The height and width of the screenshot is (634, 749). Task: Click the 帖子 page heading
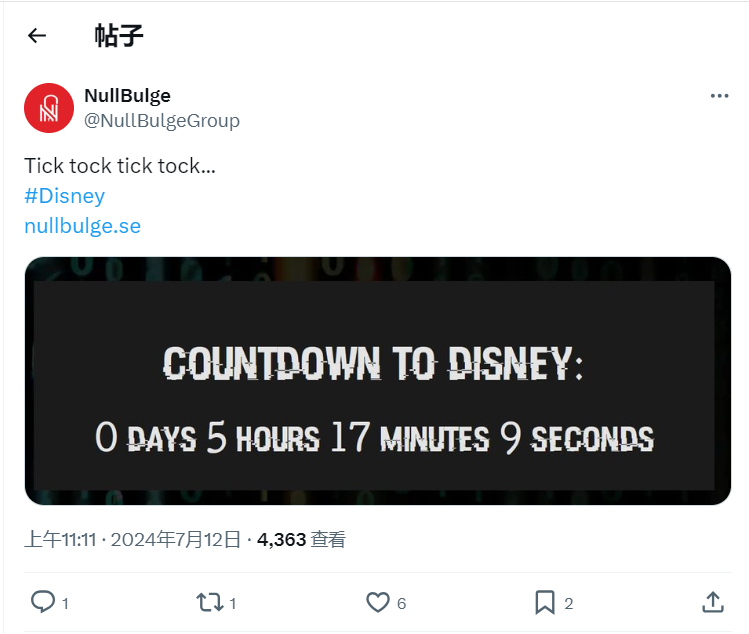tap(119, 36)
